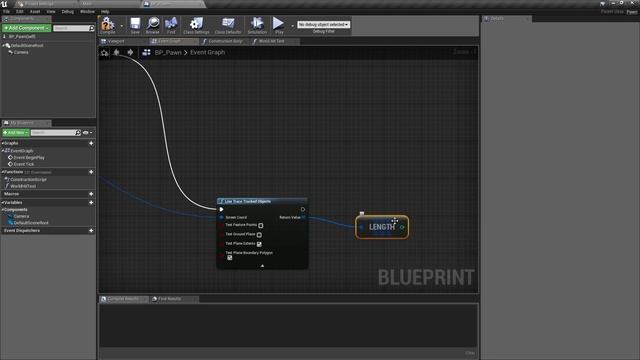The image size is (640, 360).
Task: Navigate back in graph history
Action: click(x=117, y=52)
